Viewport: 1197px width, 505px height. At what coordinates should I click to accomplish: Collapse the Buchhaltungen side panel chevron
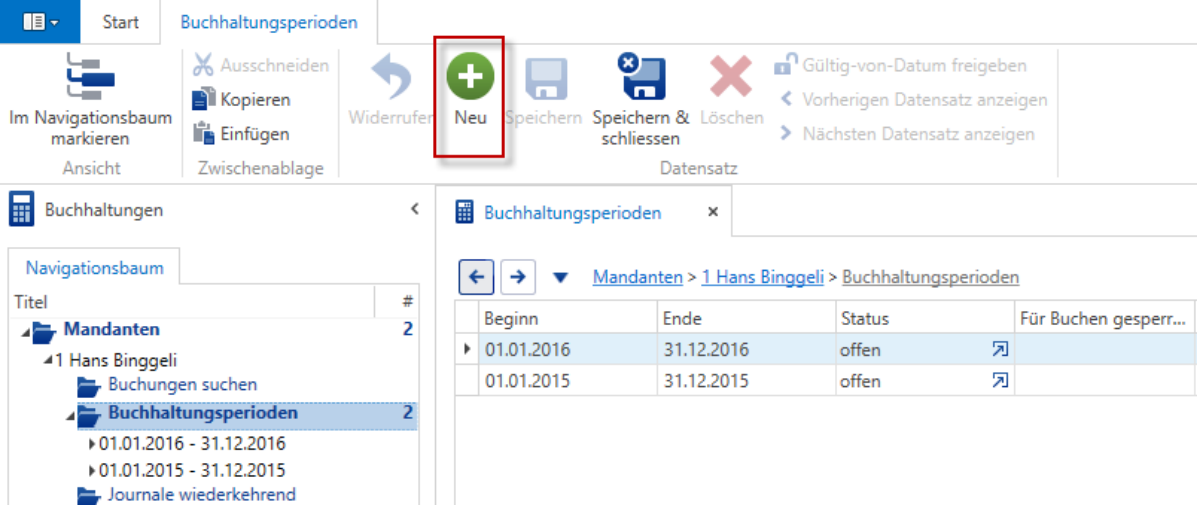click(415, 208)
